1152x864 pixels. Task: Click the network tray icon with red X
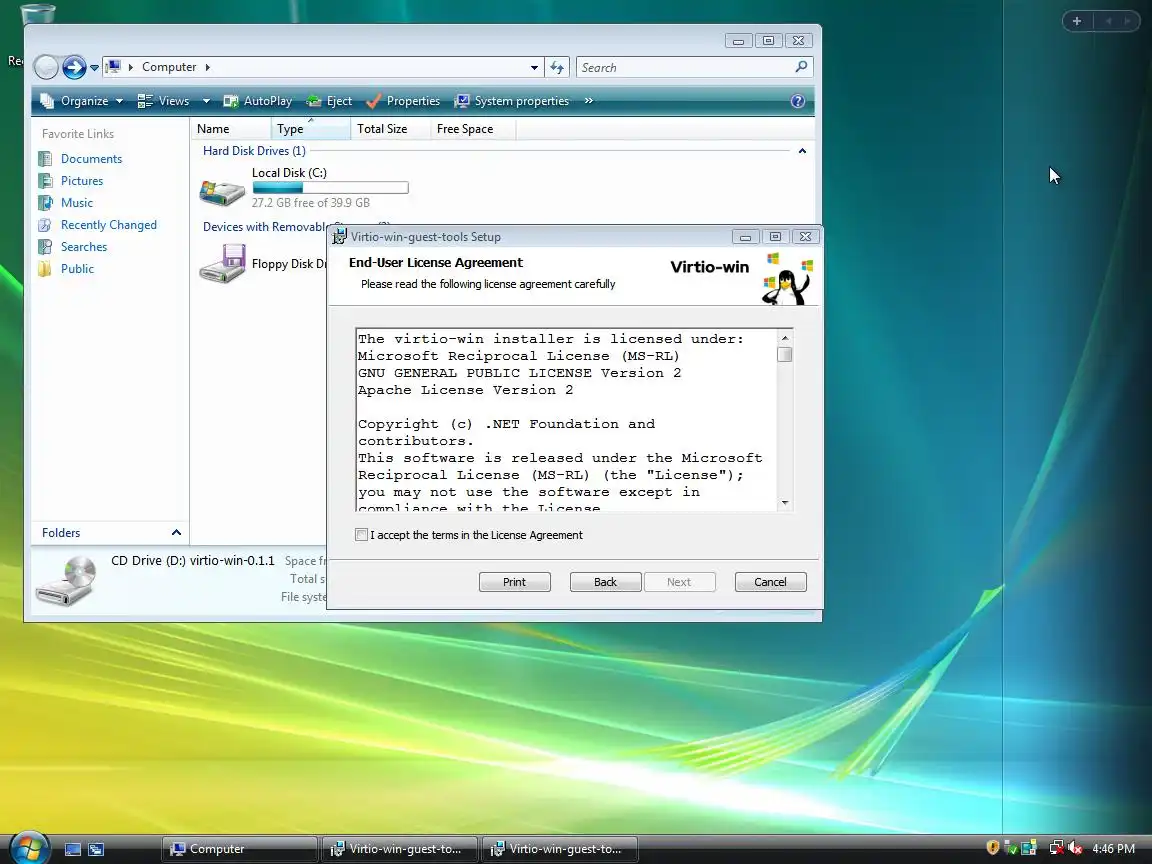click(x=1056, y=848)
